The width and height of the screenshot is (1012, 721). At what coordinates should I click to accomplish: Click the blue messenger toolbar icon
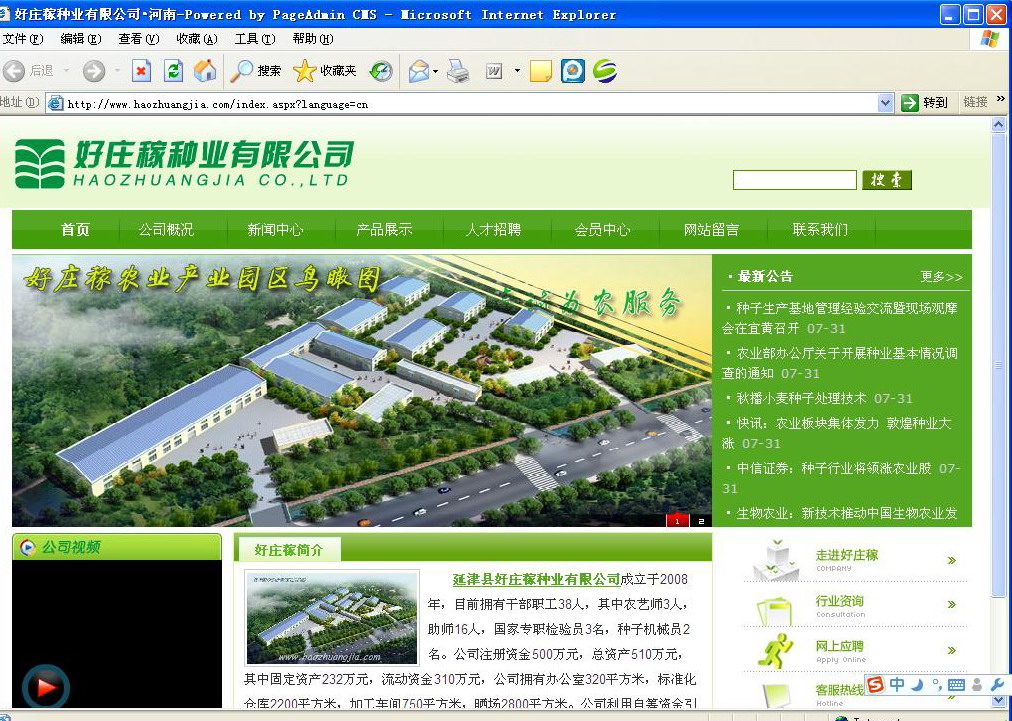point(572,71)
